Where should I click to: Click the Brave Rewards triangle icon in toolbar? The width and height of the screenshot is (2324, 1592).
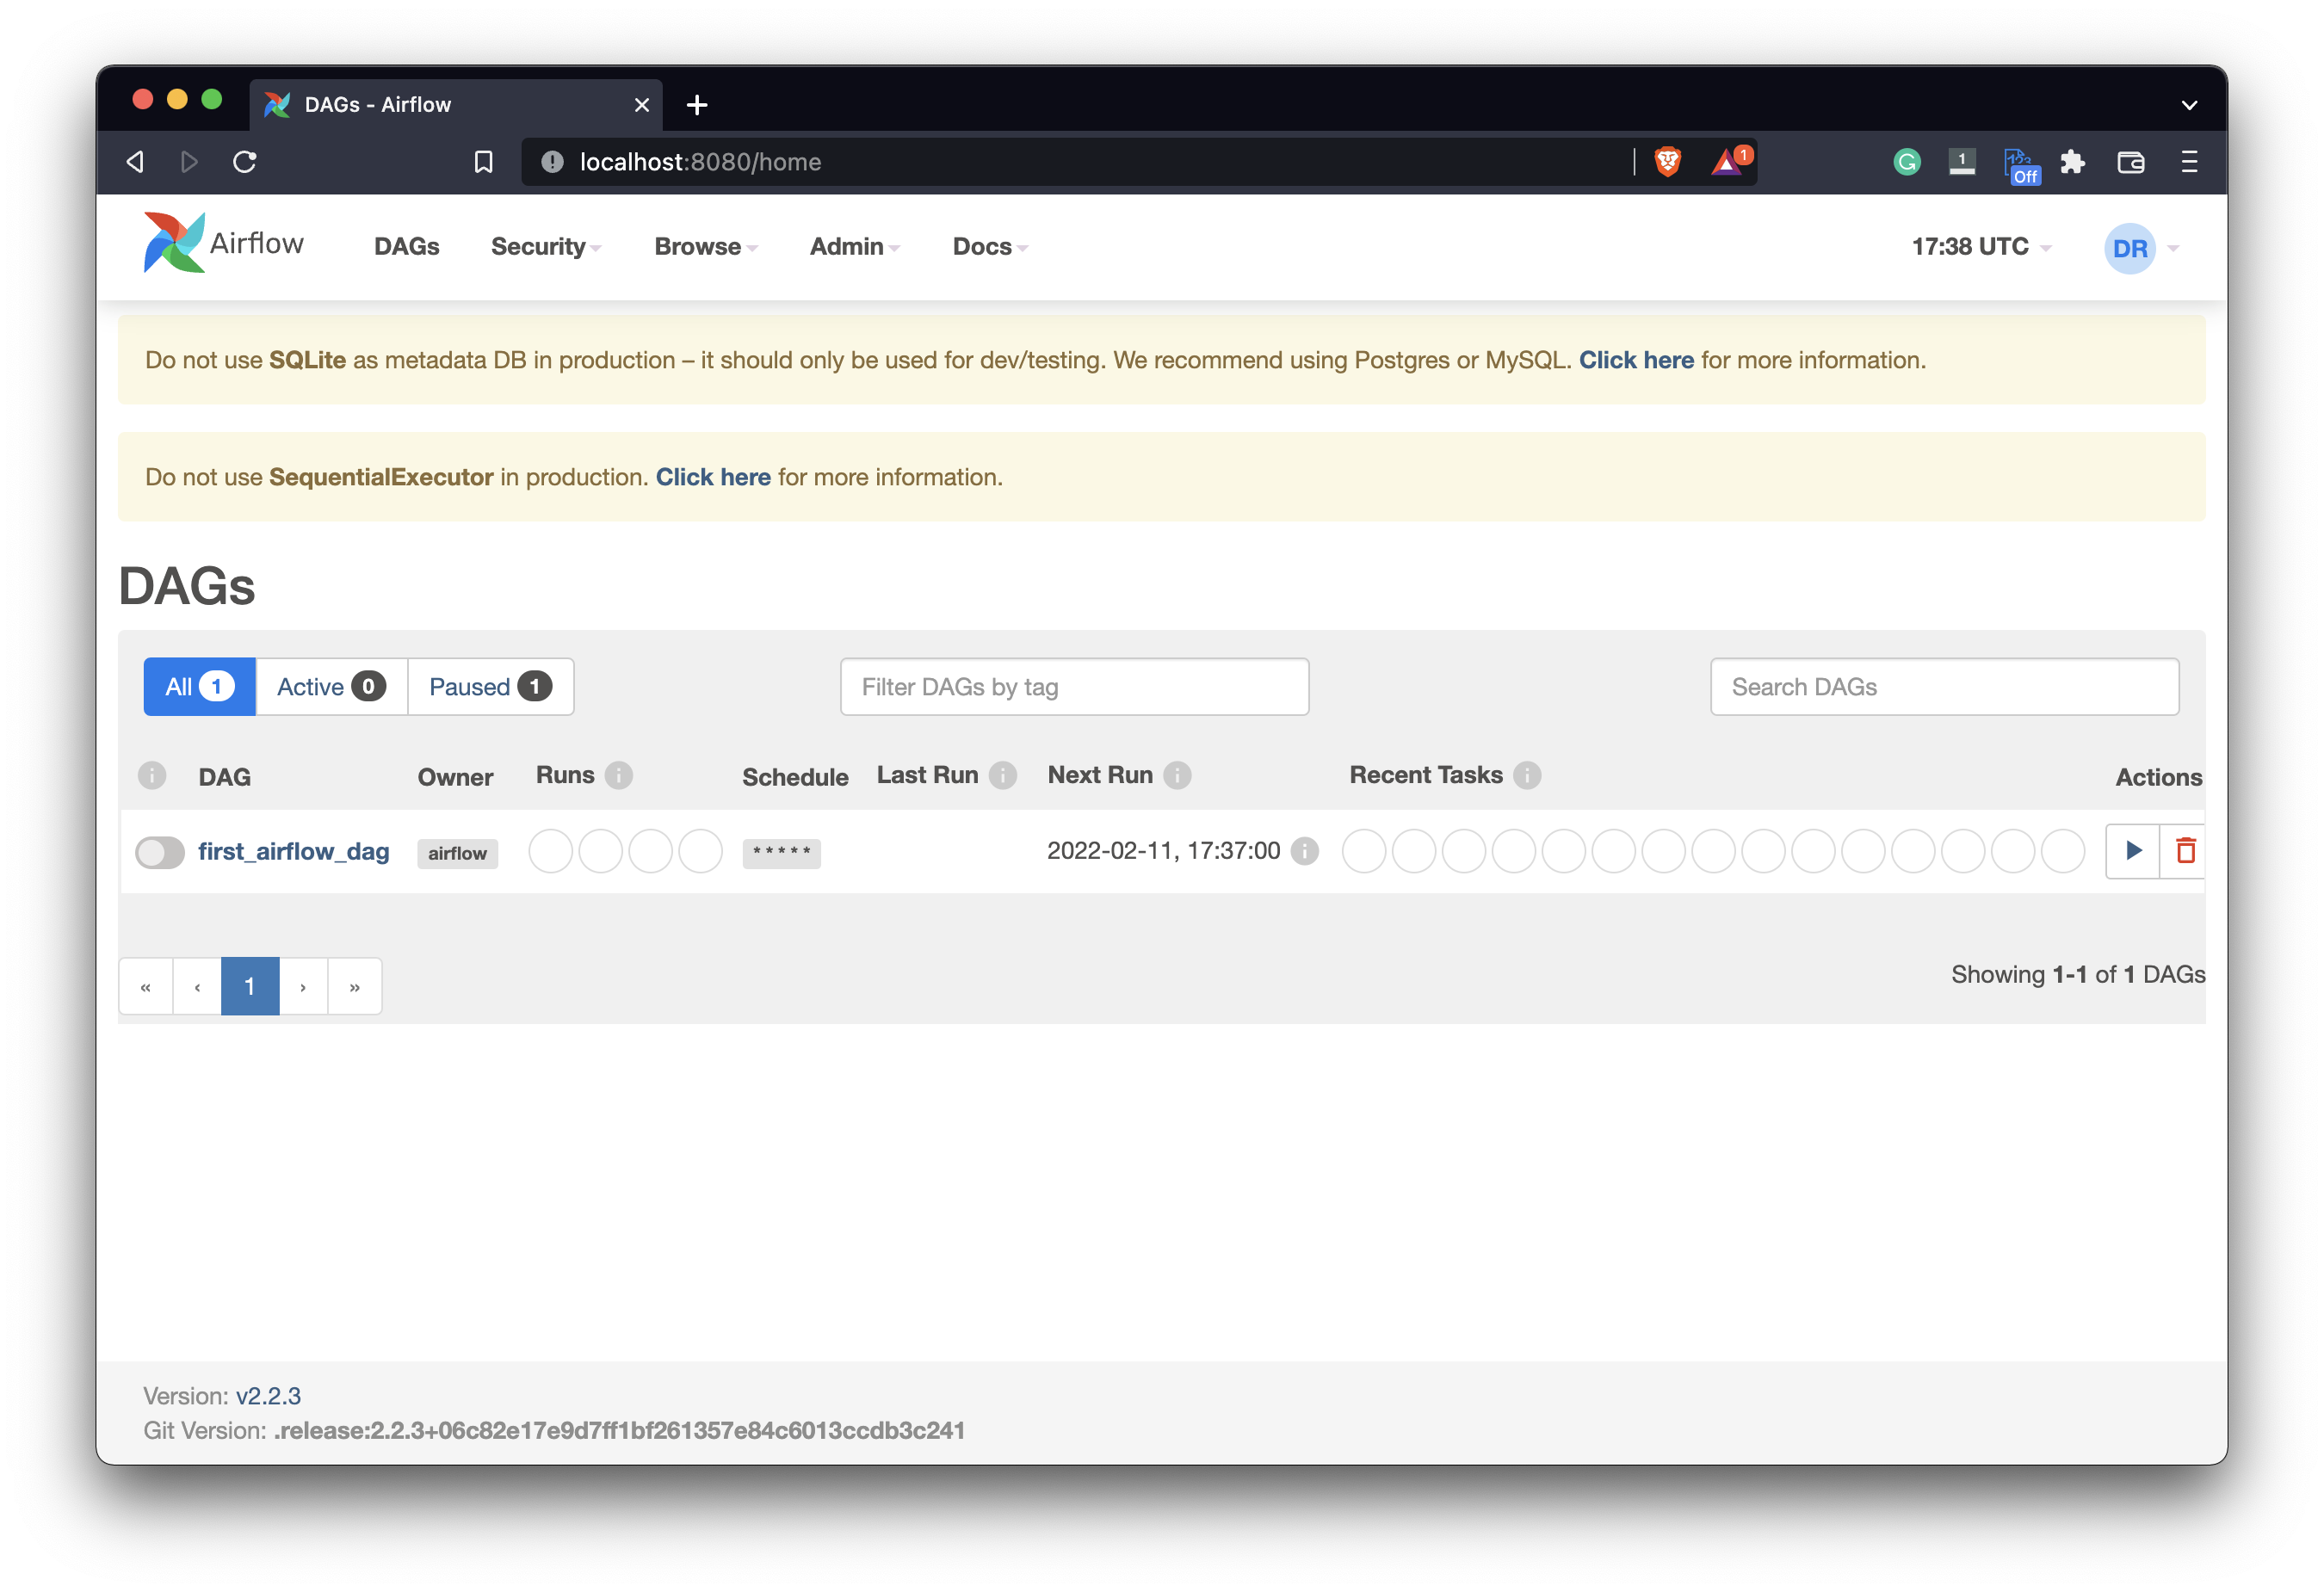[x=1727, y=161]
